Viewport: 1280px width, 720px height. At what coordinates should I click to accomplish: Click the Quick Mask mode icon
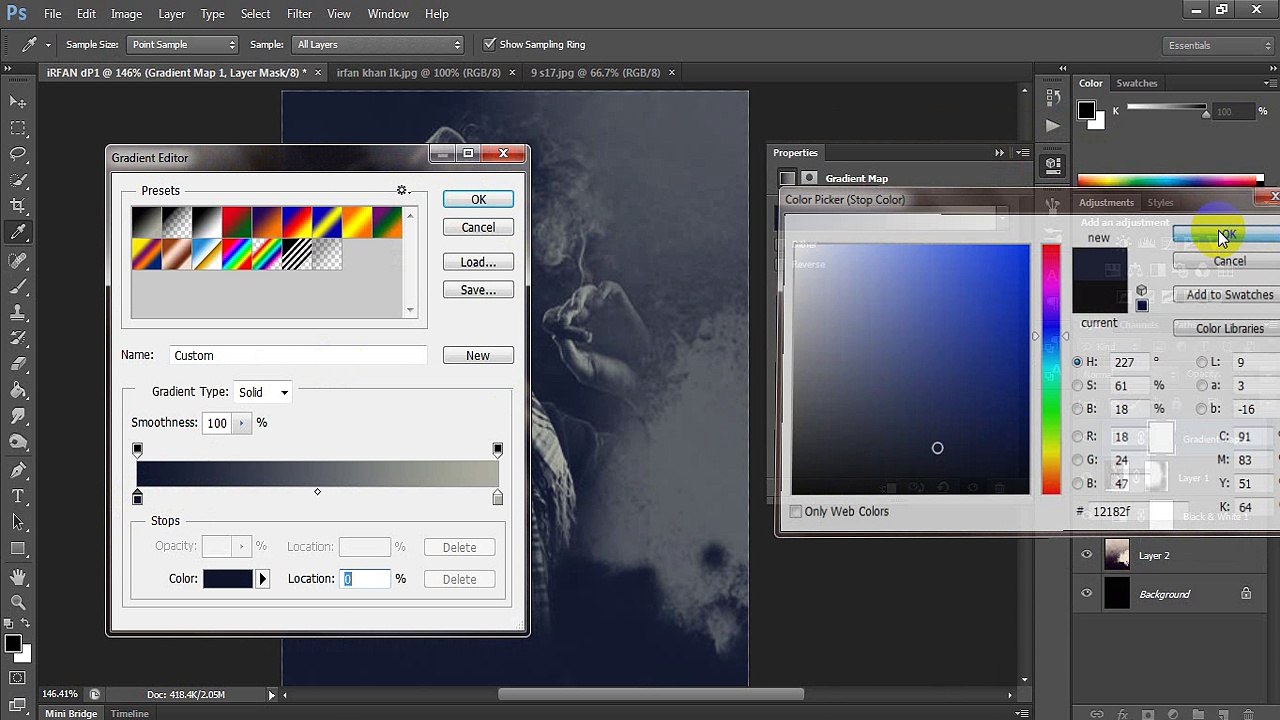(x=18, y=678)
